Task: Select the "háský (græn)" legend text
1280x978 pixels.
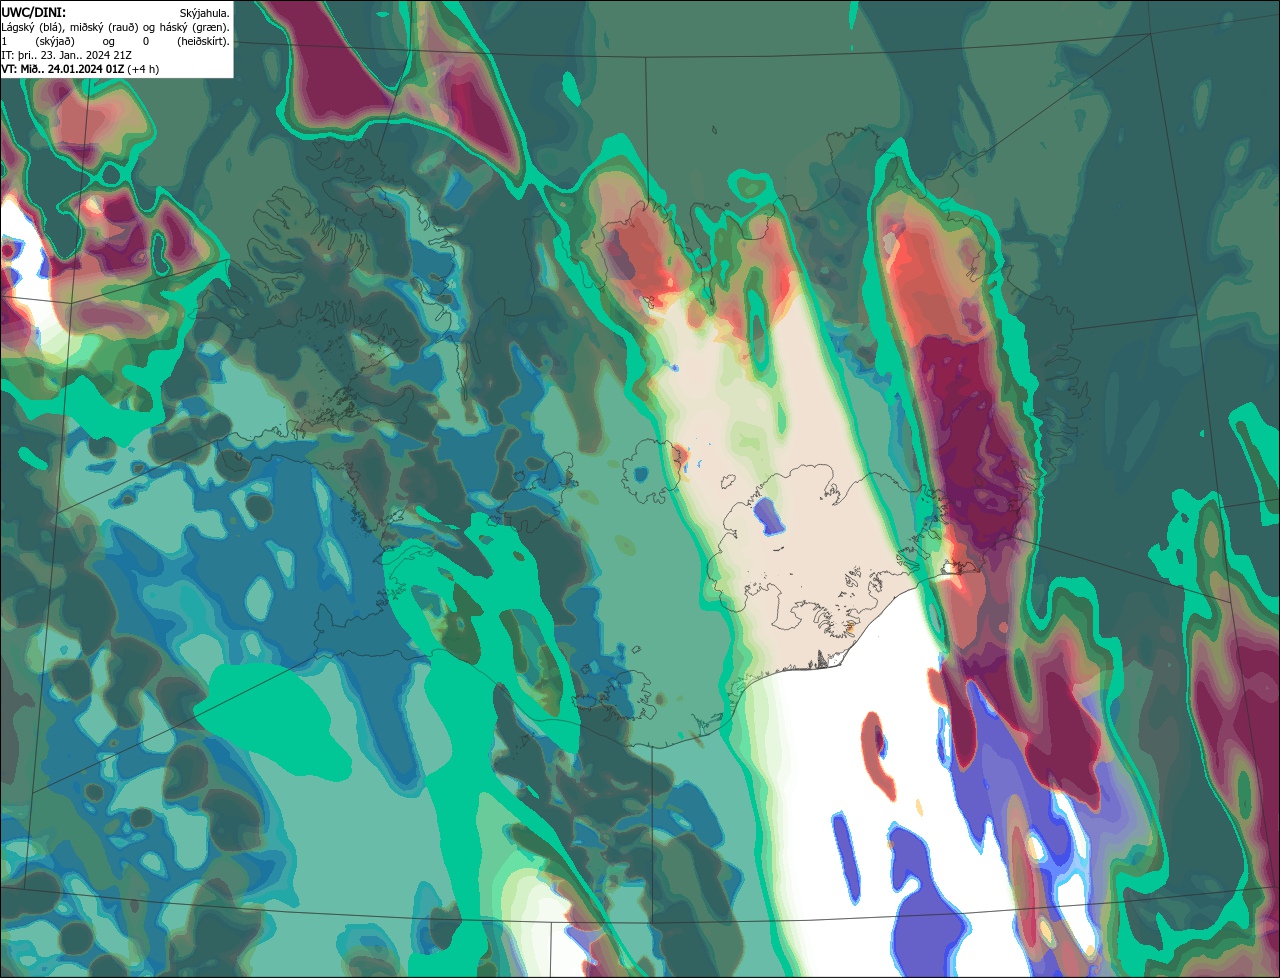Action: (192, 28)
